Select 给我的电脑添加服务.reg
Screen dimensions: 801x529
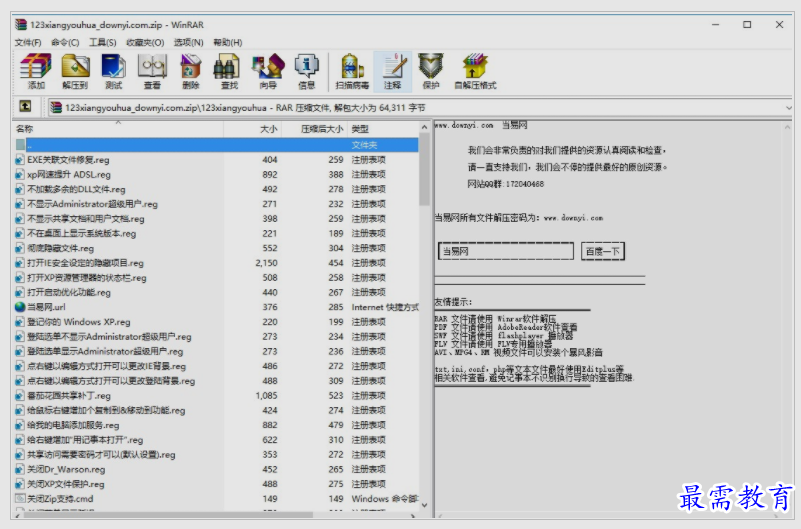(73, 425)
